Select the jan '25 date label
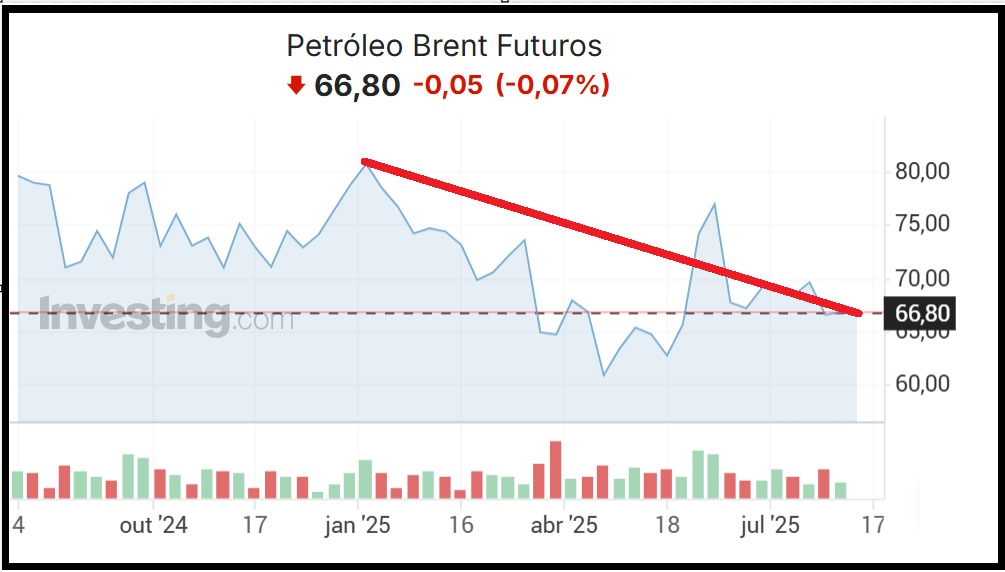1005x572 pixels. point(359,525)
